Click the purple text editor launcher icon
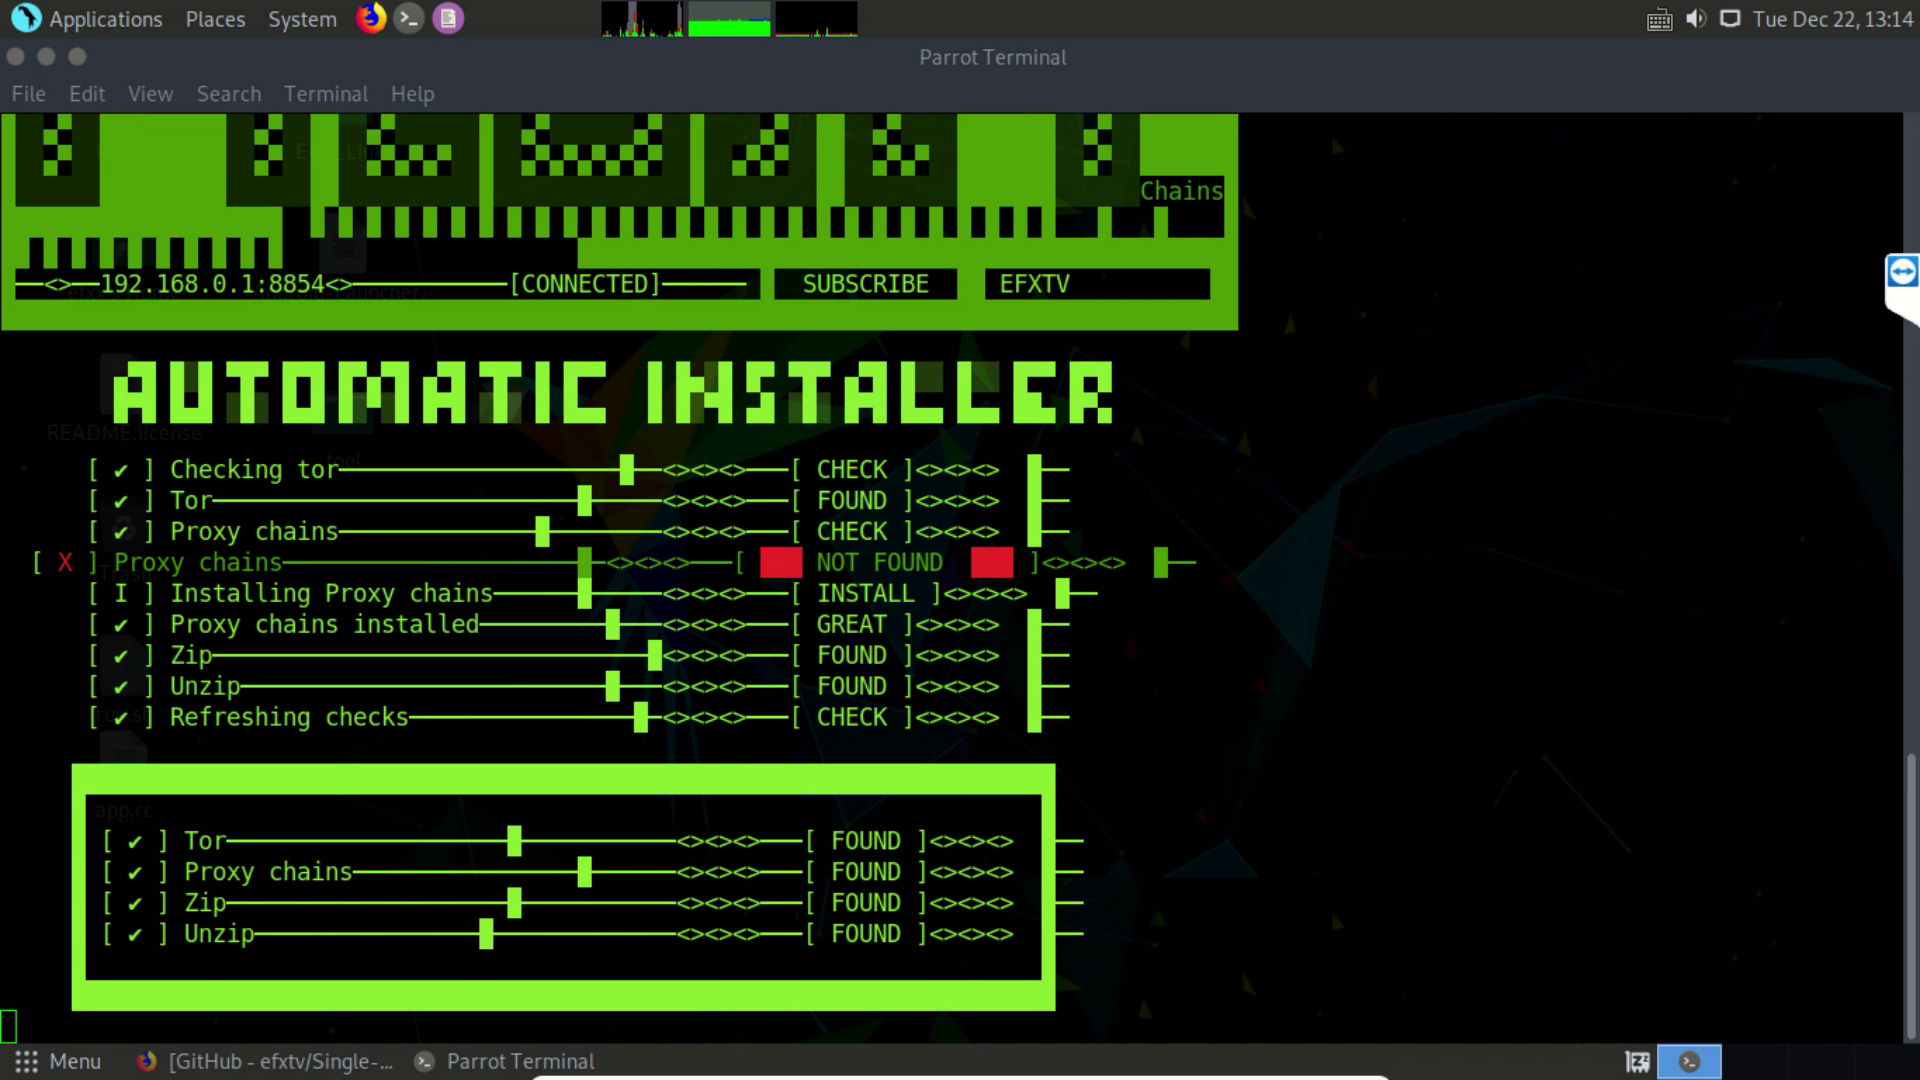This screenshot has width=1920, height=1080. [448, 18]
